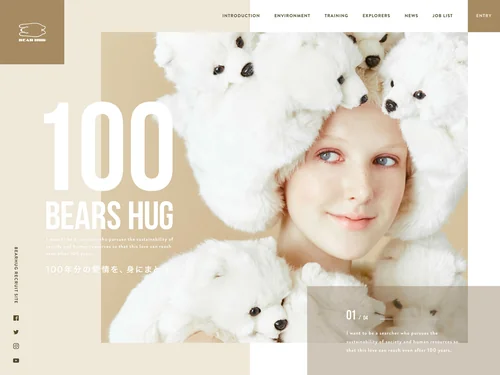Open the Twitter social link
The height and width of the screenshot is (375, 500).
point(16,332)
